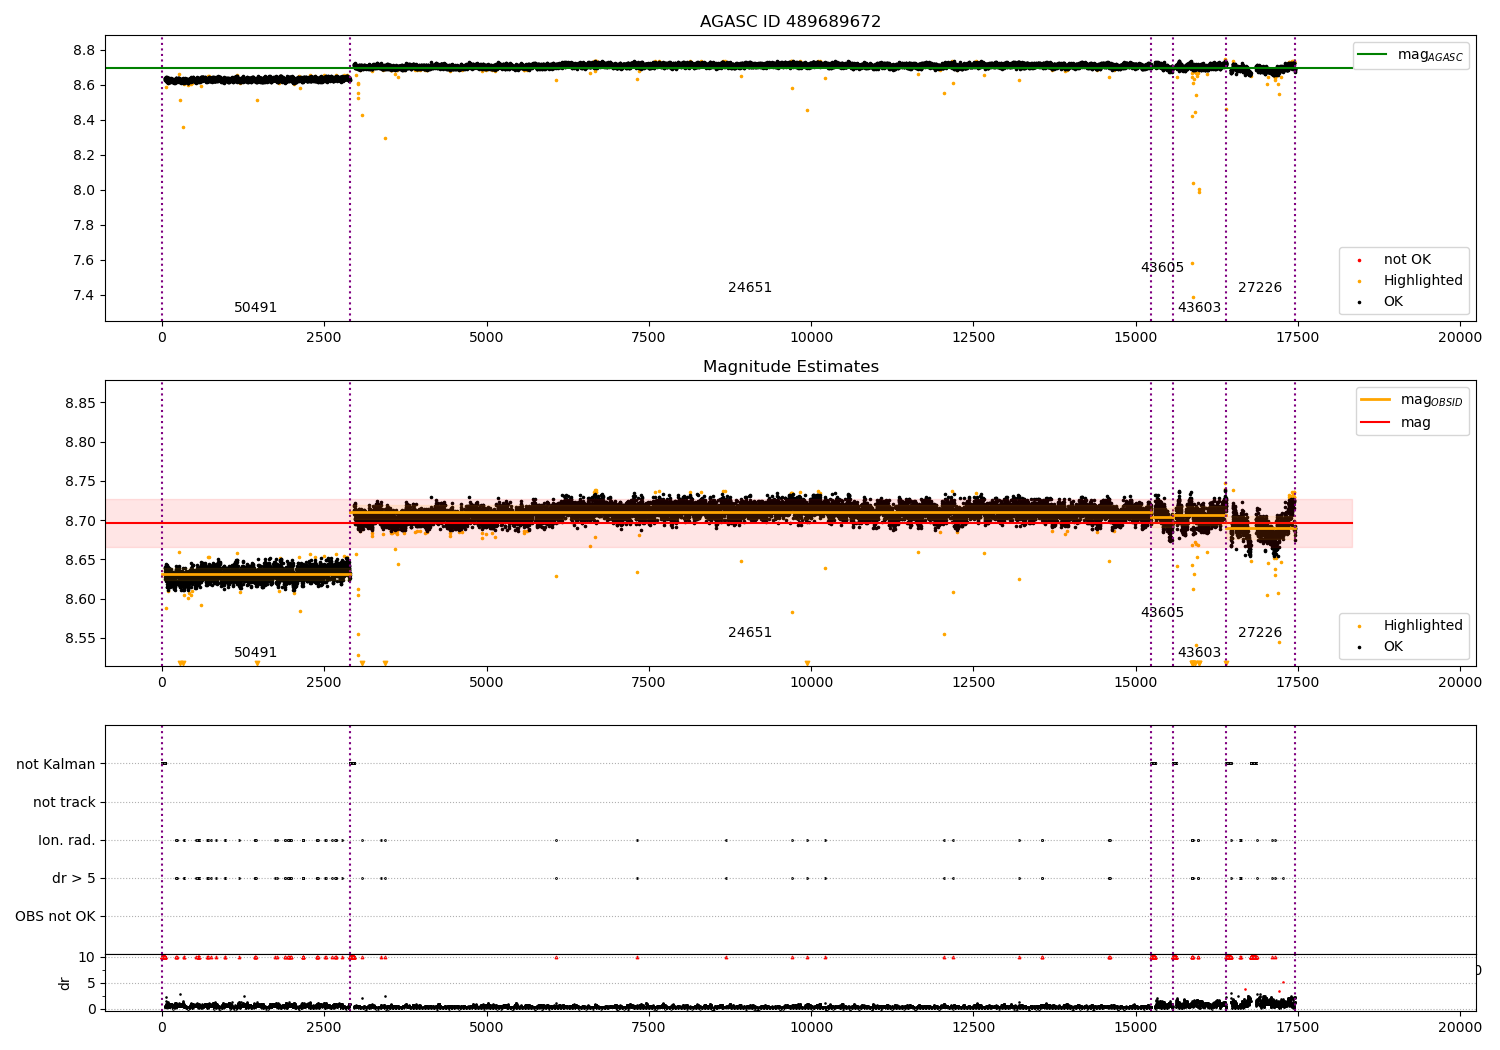Click x-axis tick 15000 under Magnitude Estimates plot

(1136, 683)
